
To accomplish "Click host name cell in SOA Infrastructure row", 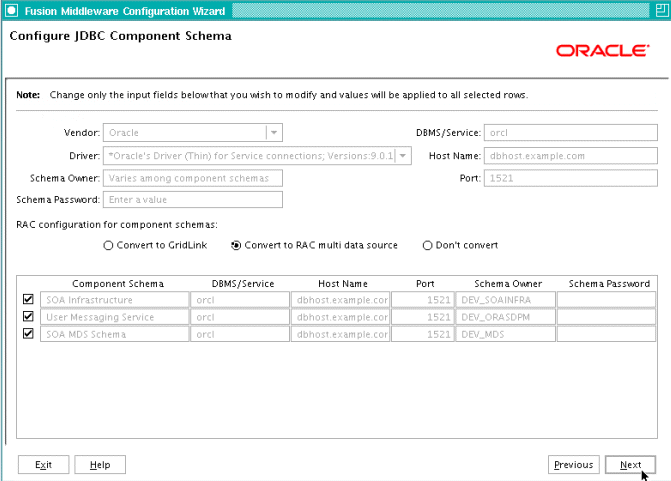I will tap(340, 300).
